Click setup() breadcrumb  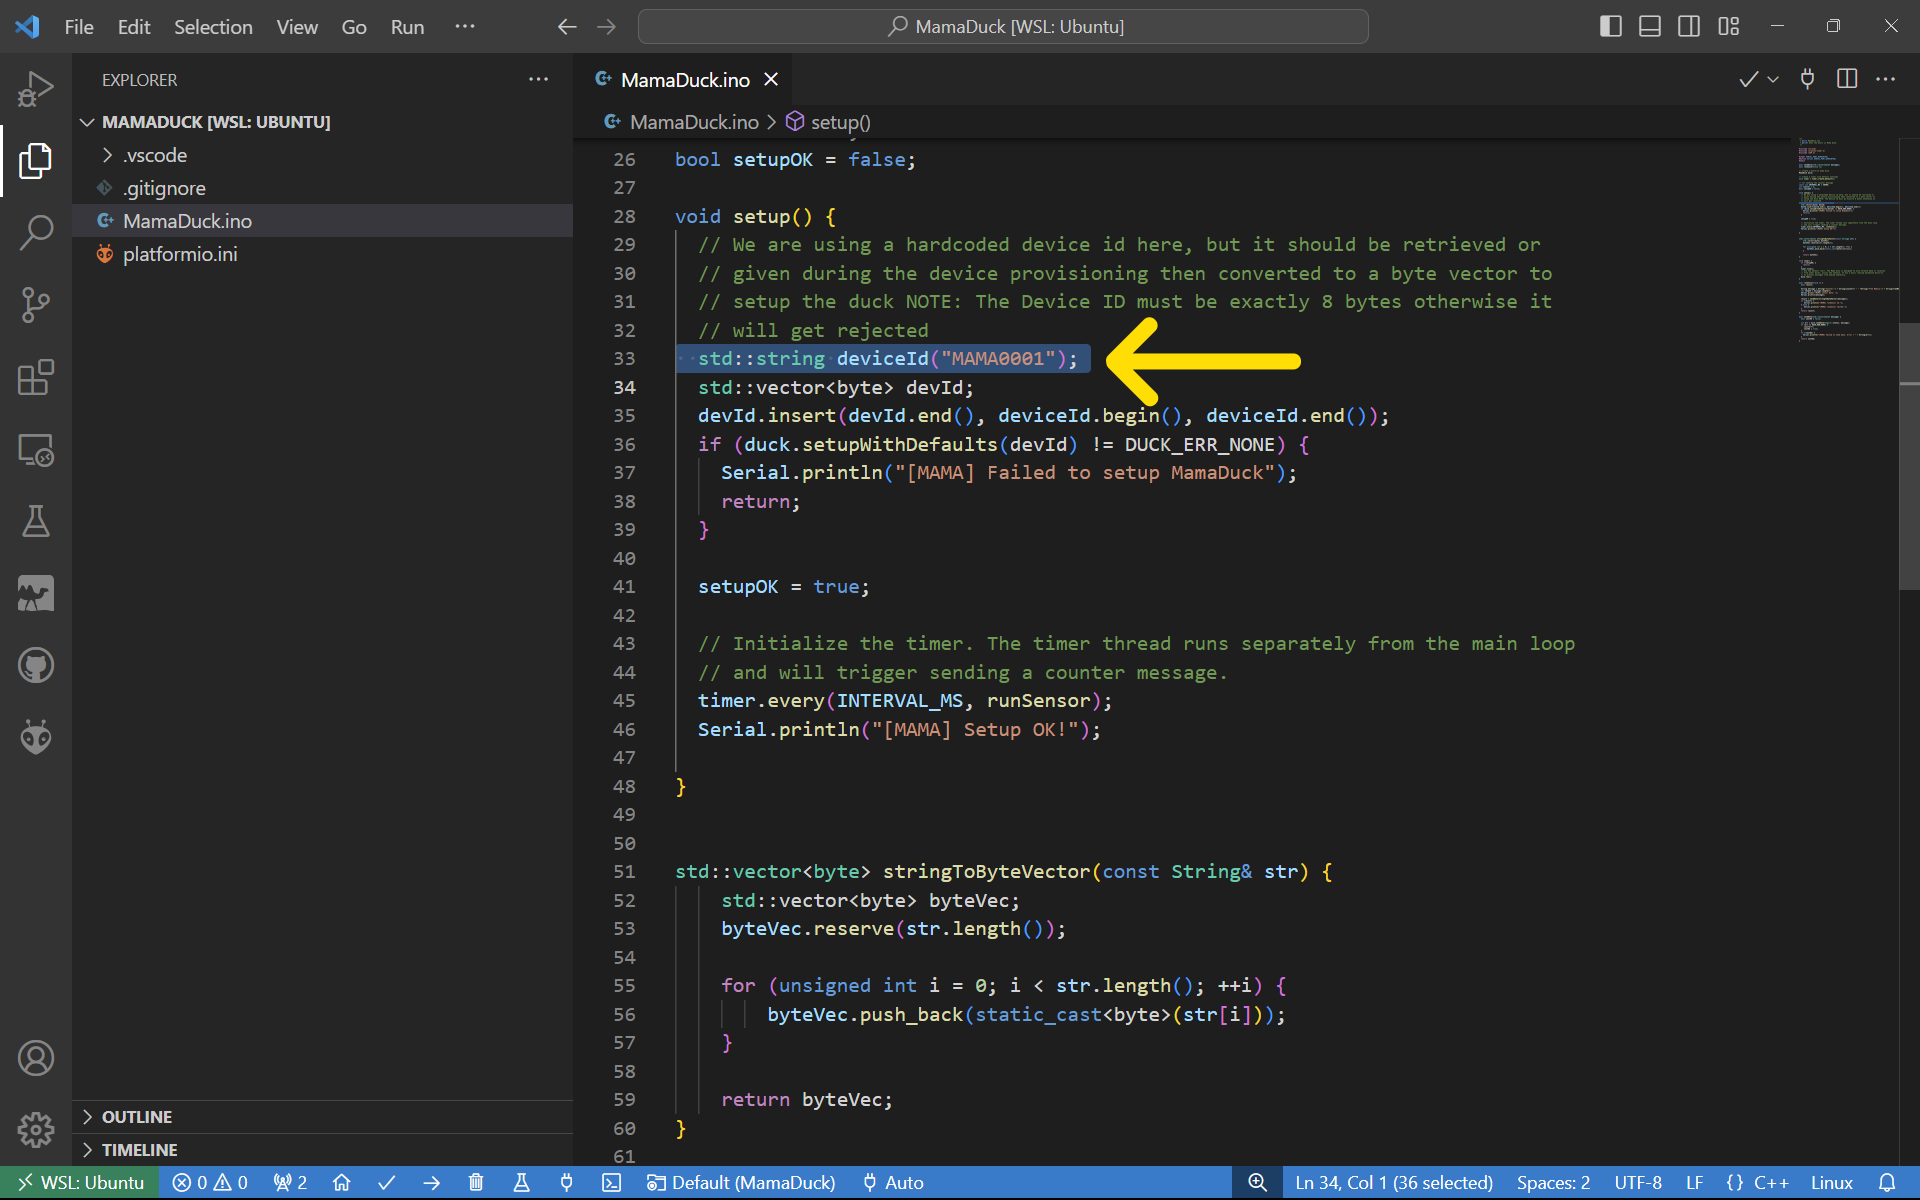click(828, 122)
